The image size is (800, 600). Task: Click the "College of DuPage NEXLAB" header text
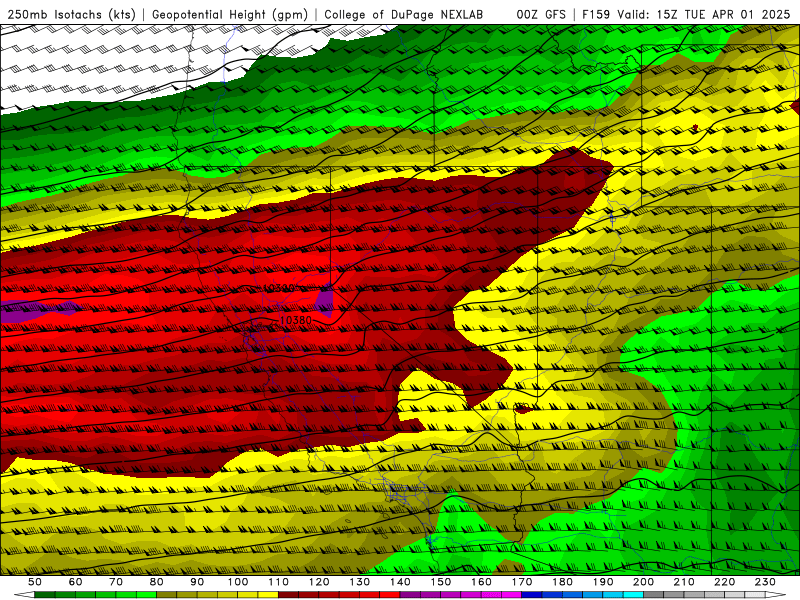pyautogui.click(x=404, y=15)
